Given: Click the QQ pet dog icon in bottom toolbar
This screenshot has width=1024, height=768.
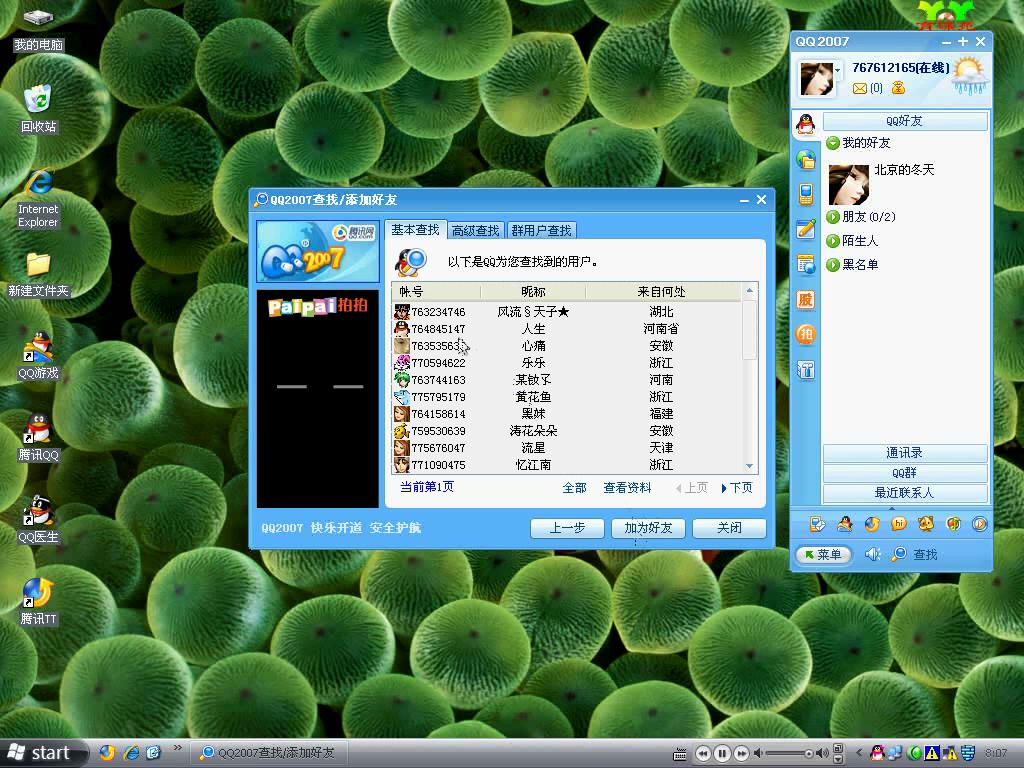Looking at the screenshot, I should [x=925, y=524].
